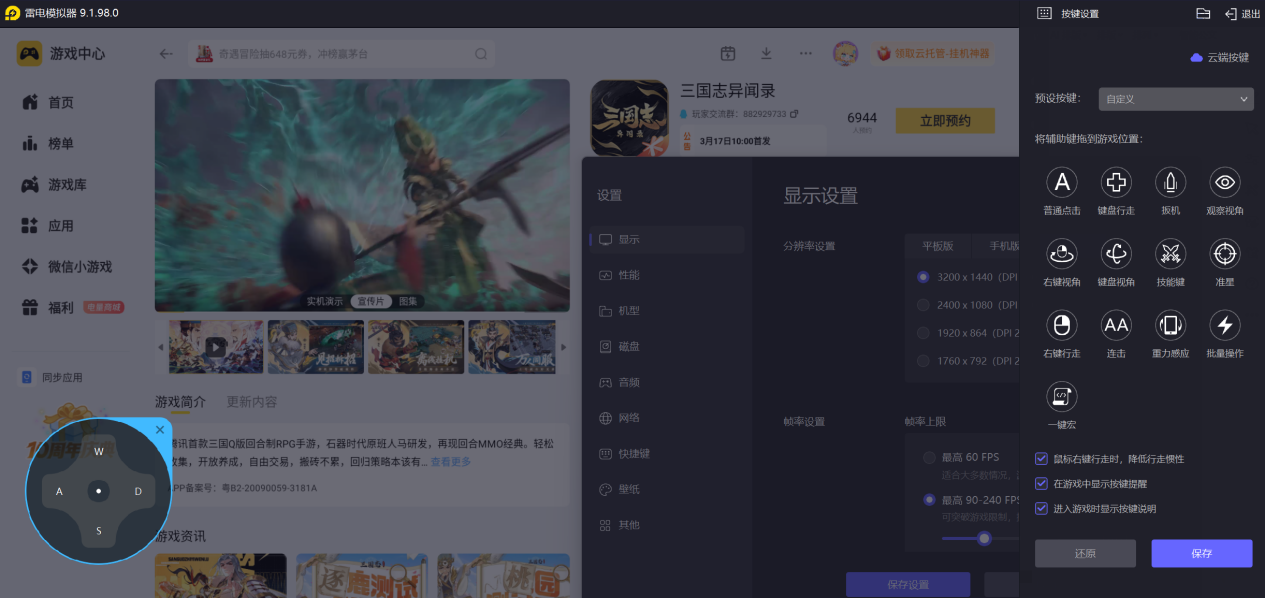This screenshot has height=598, width=1265.
Task: Select the 右键行走 mouse key icon
Action: [x=1062, y=325]
